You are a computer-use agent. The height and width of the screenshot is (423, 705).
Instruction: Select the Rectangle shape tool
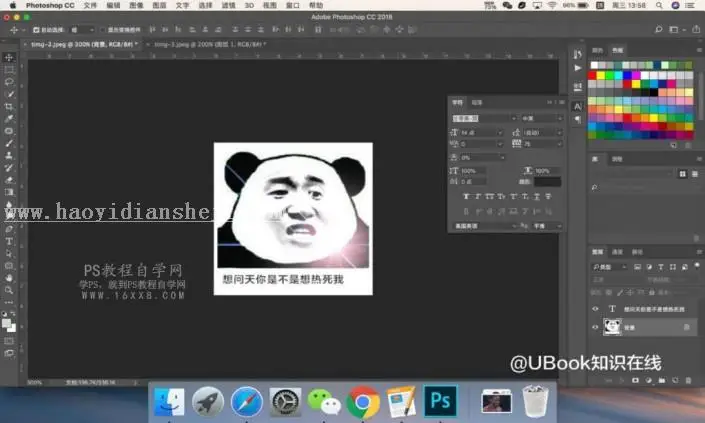[x=9, y=266]
